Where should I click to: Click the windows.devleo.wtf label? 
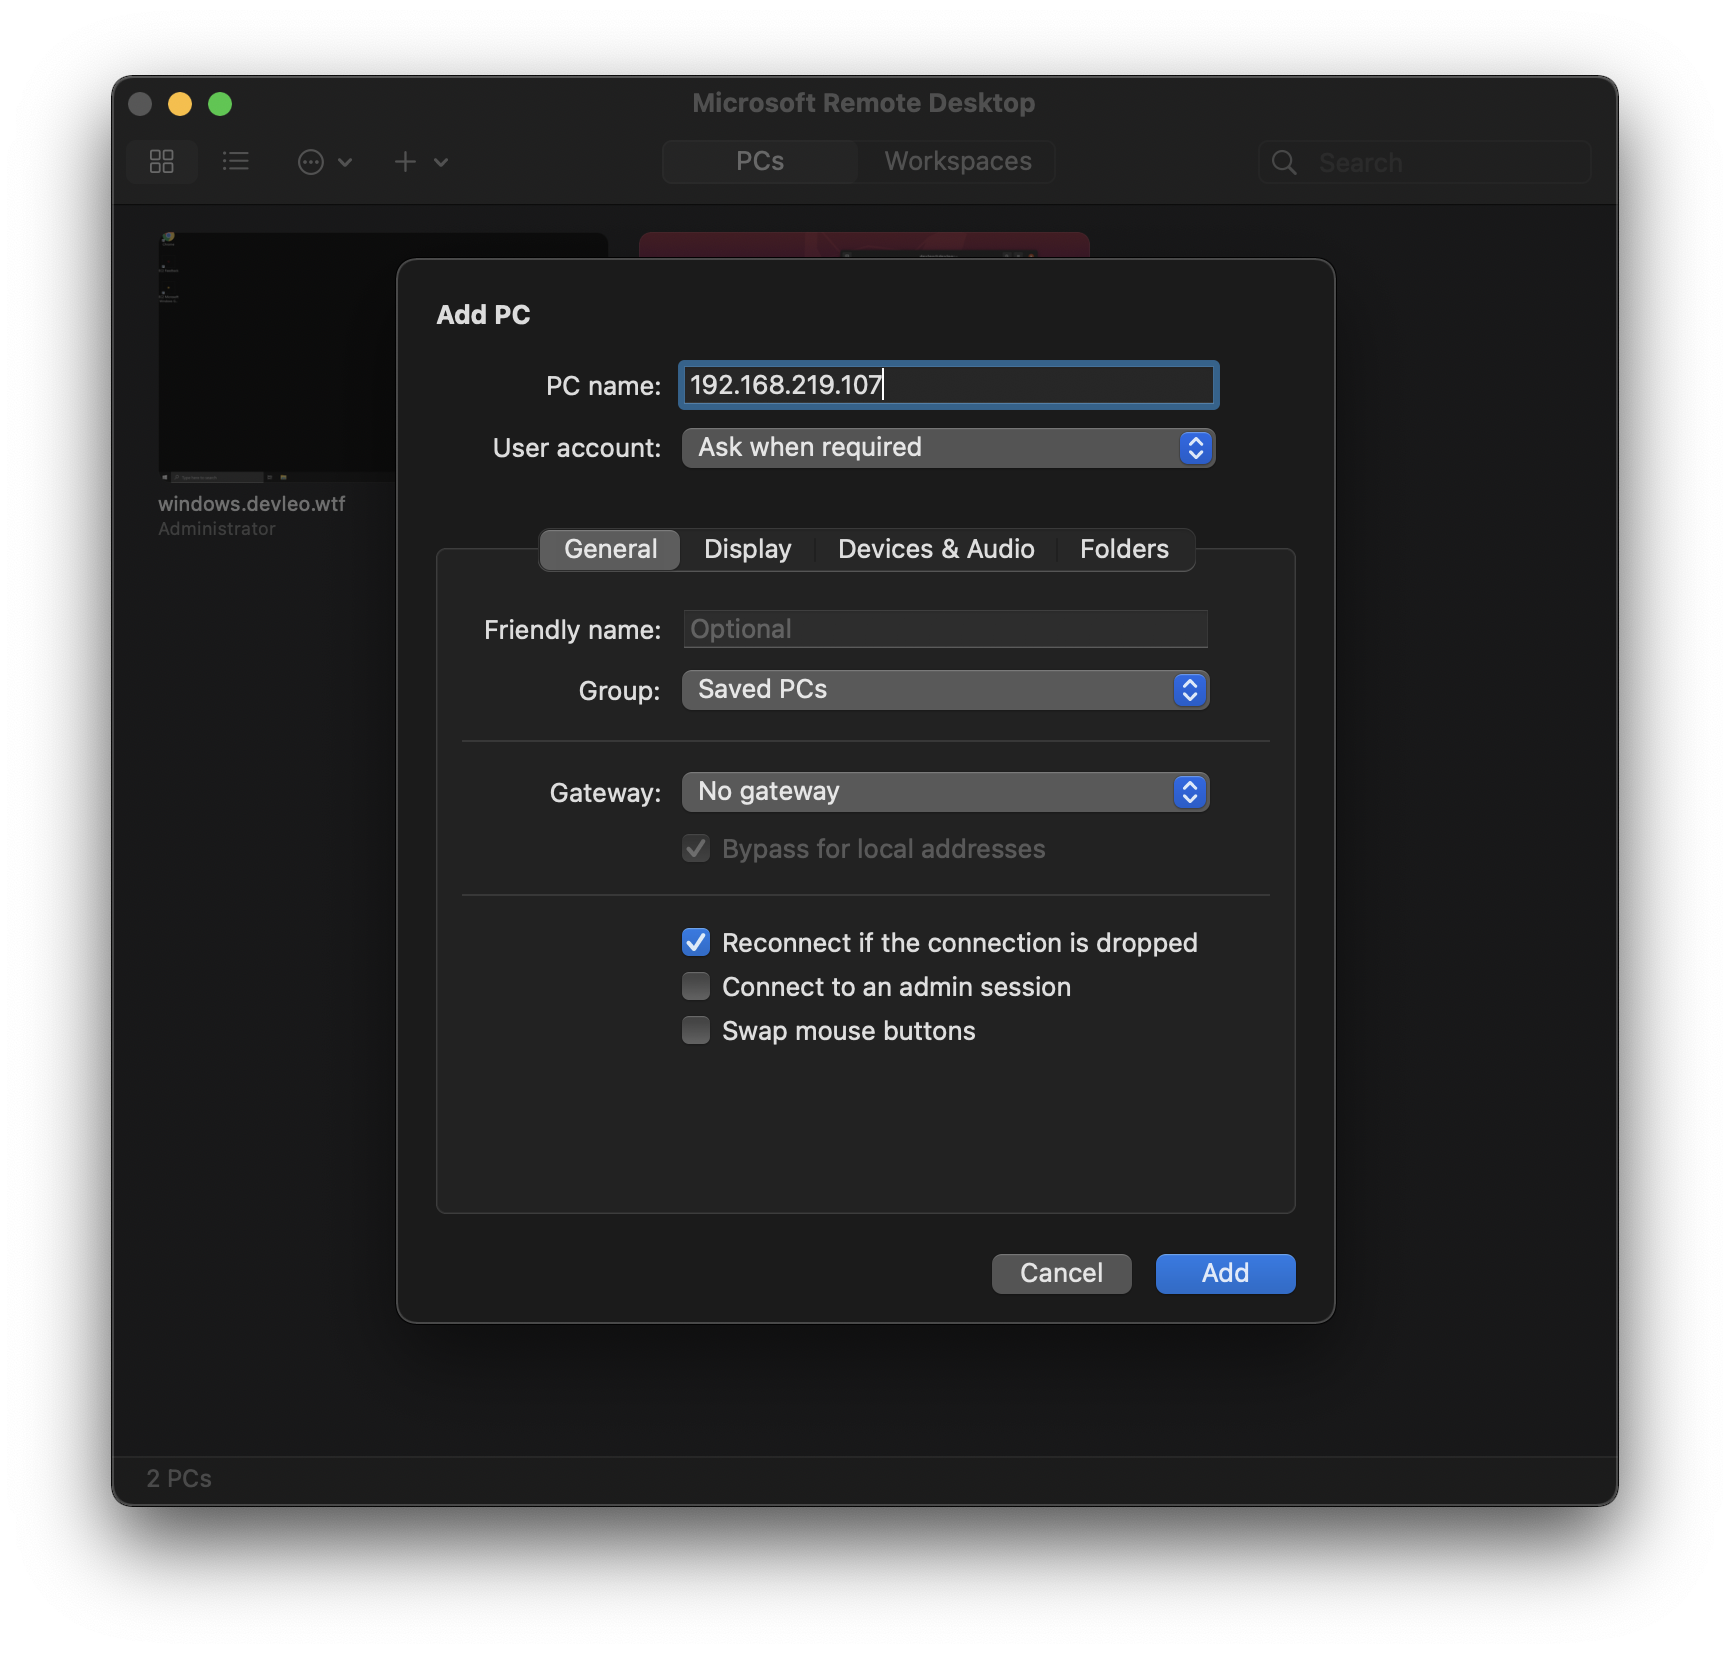tap(251, 504)
